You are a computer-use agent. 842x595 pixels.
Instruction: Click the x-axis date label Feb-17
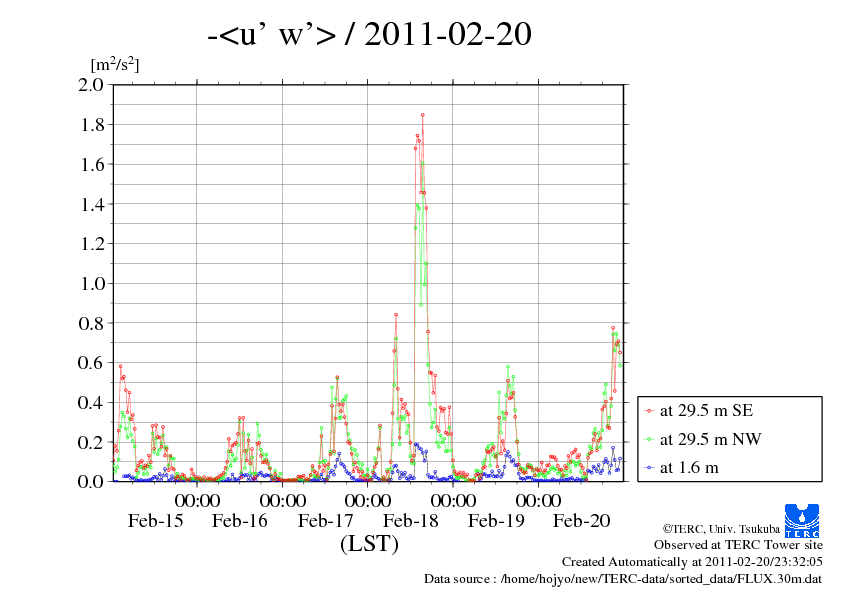tap(325, 521)
